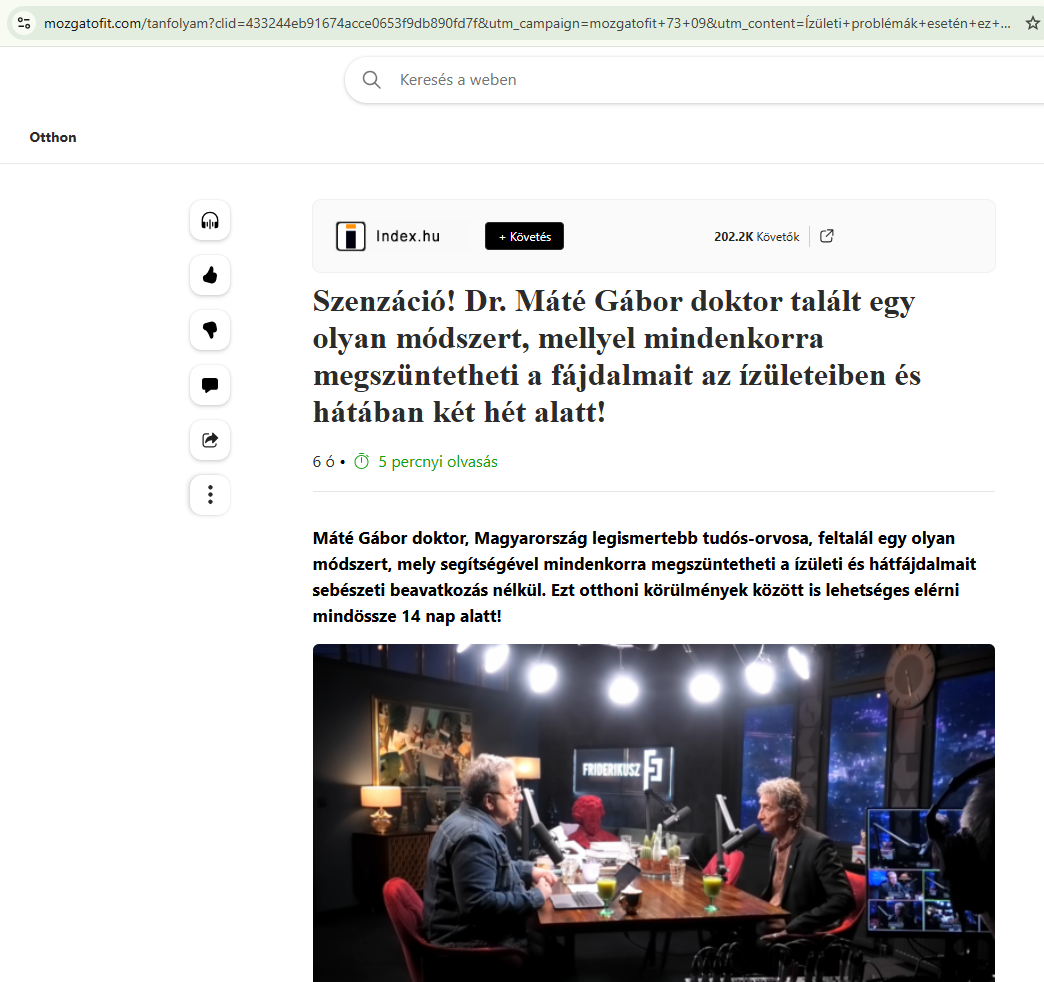Viewport: 1044px width, 982px height.
Task: Open comments with speech bubble icon
Action: (210, 385)
